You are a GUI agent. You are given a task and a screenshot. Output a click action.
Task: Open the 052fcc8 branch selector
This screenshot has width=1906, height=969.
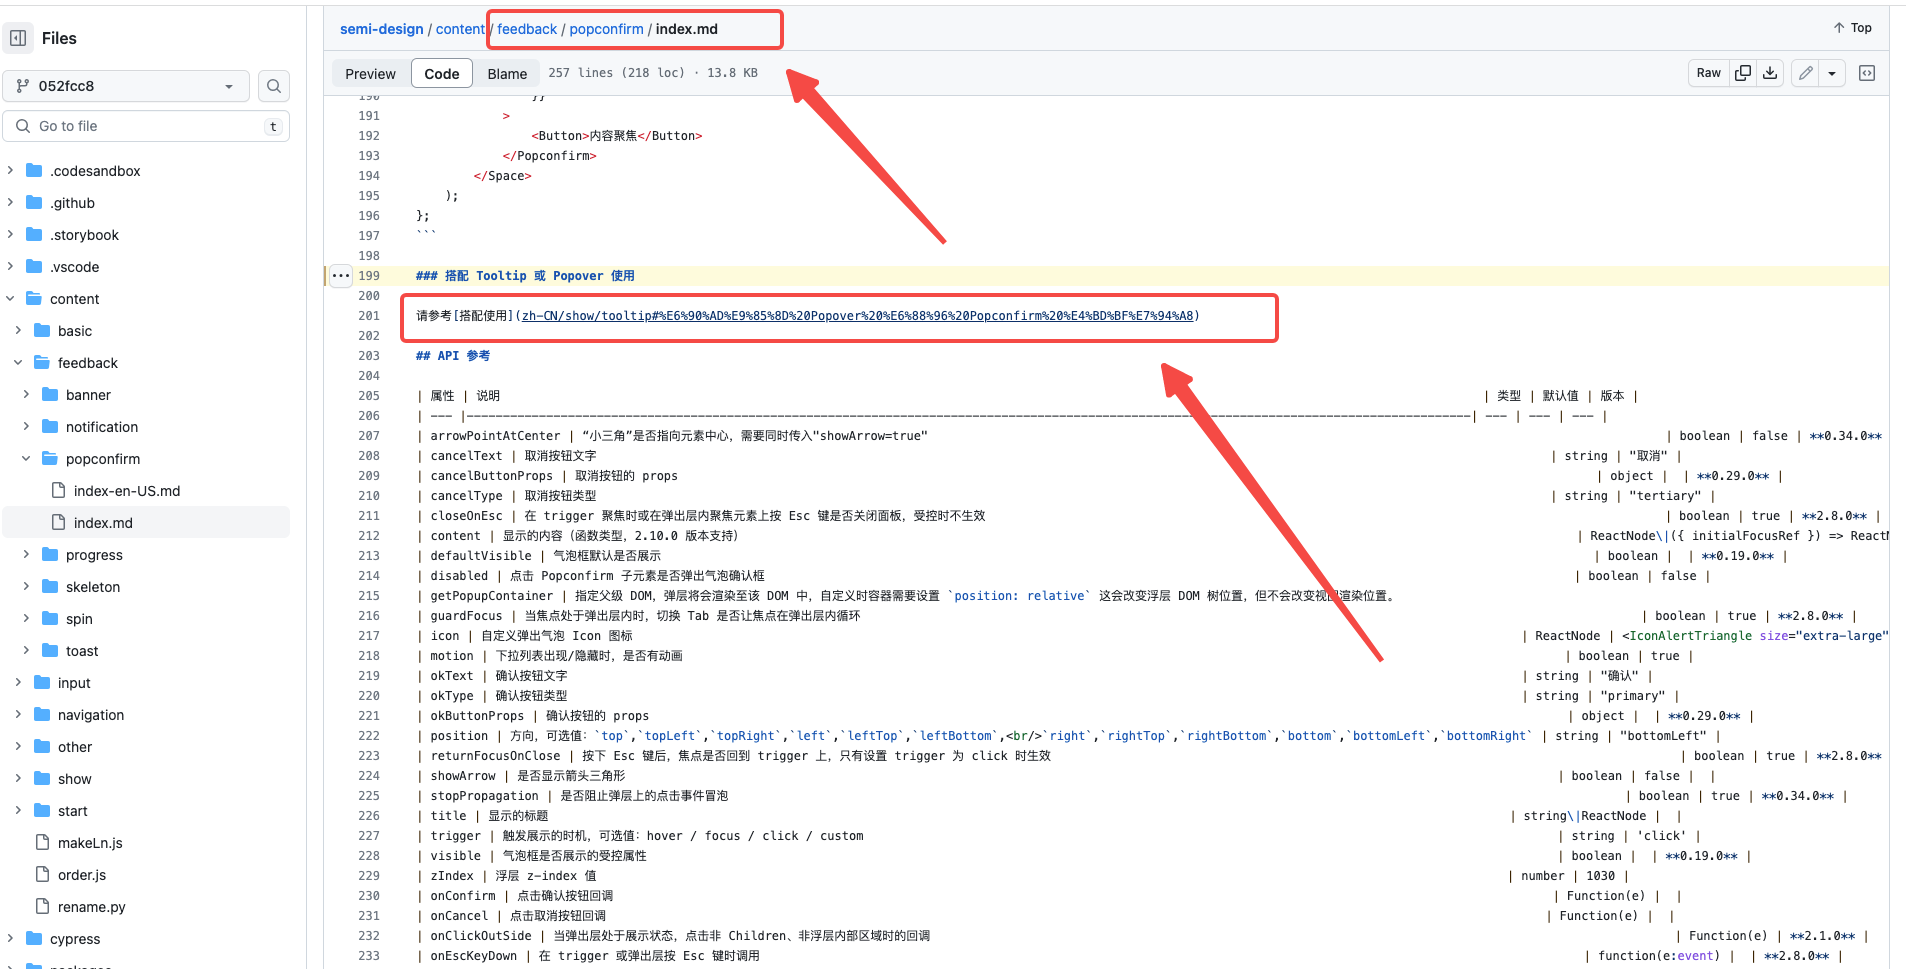pyautogui.click(x=125, y=86)
